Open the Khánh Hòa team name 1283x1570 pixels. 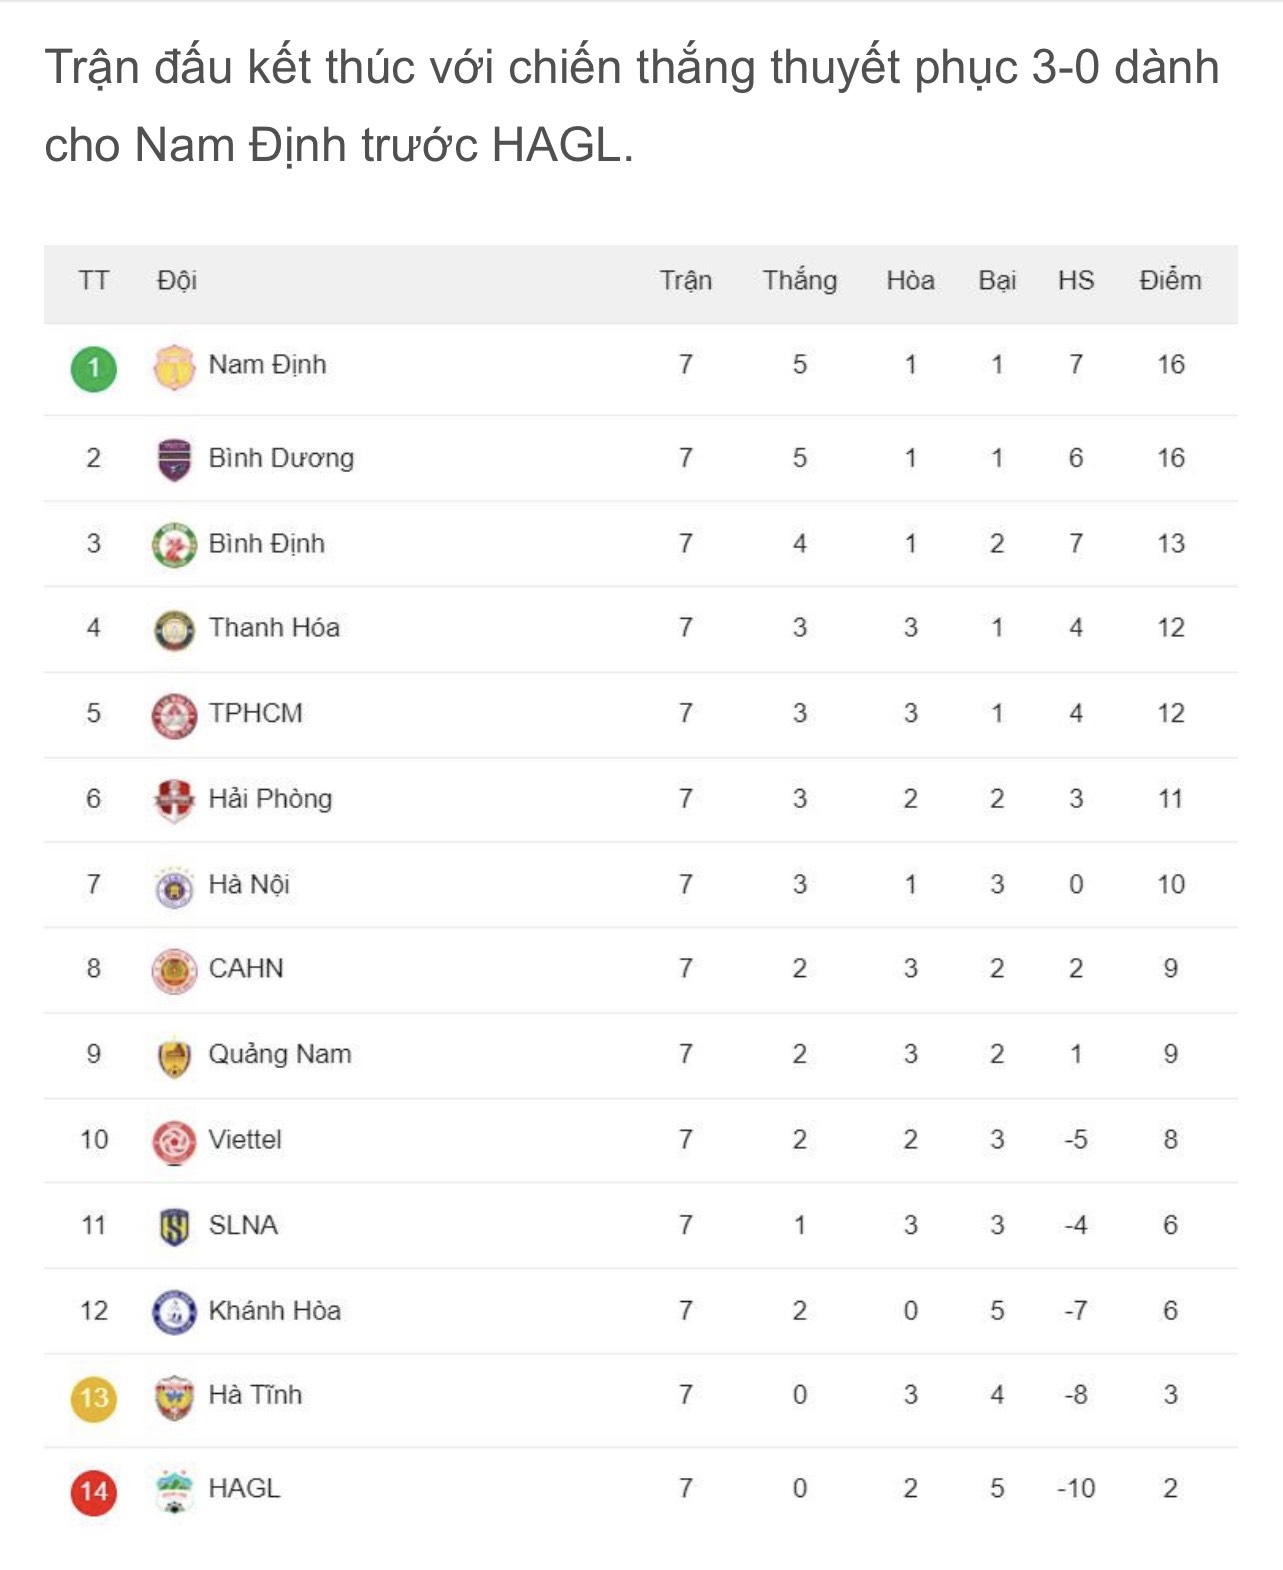point(275,1311)
